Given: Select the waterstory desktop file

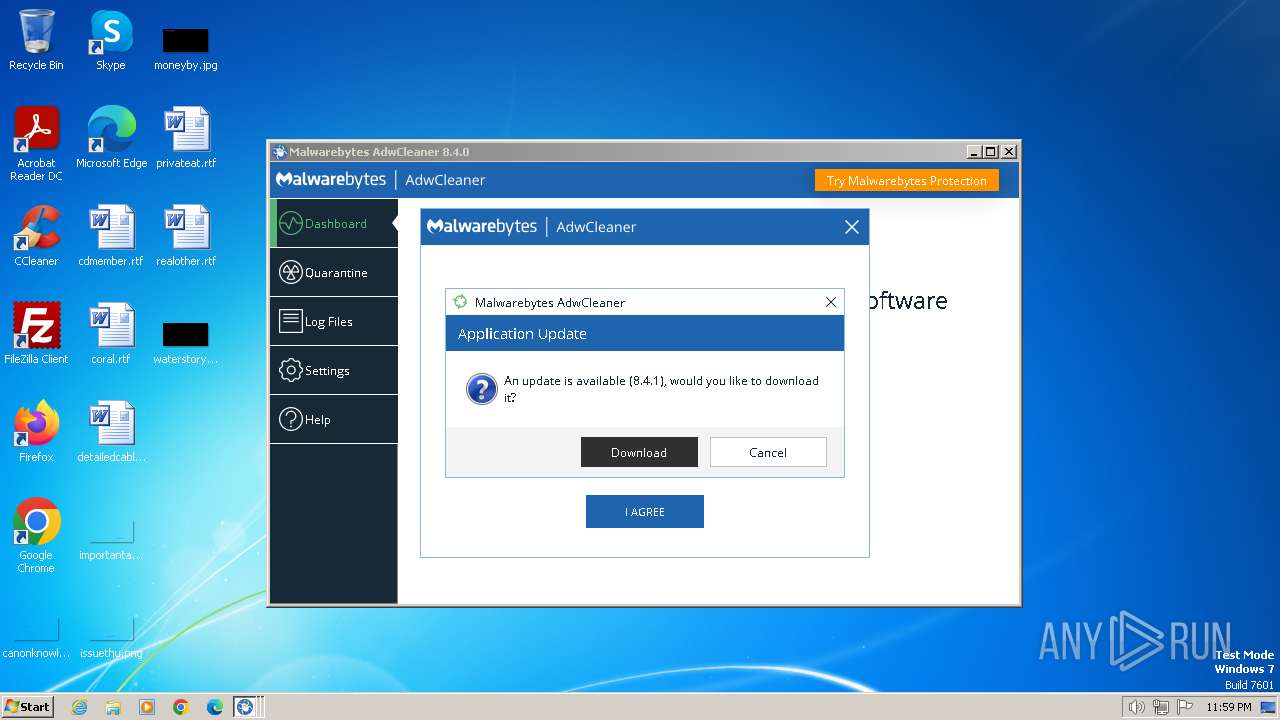Looking at the screenshot, I should (x=186, y=342).
